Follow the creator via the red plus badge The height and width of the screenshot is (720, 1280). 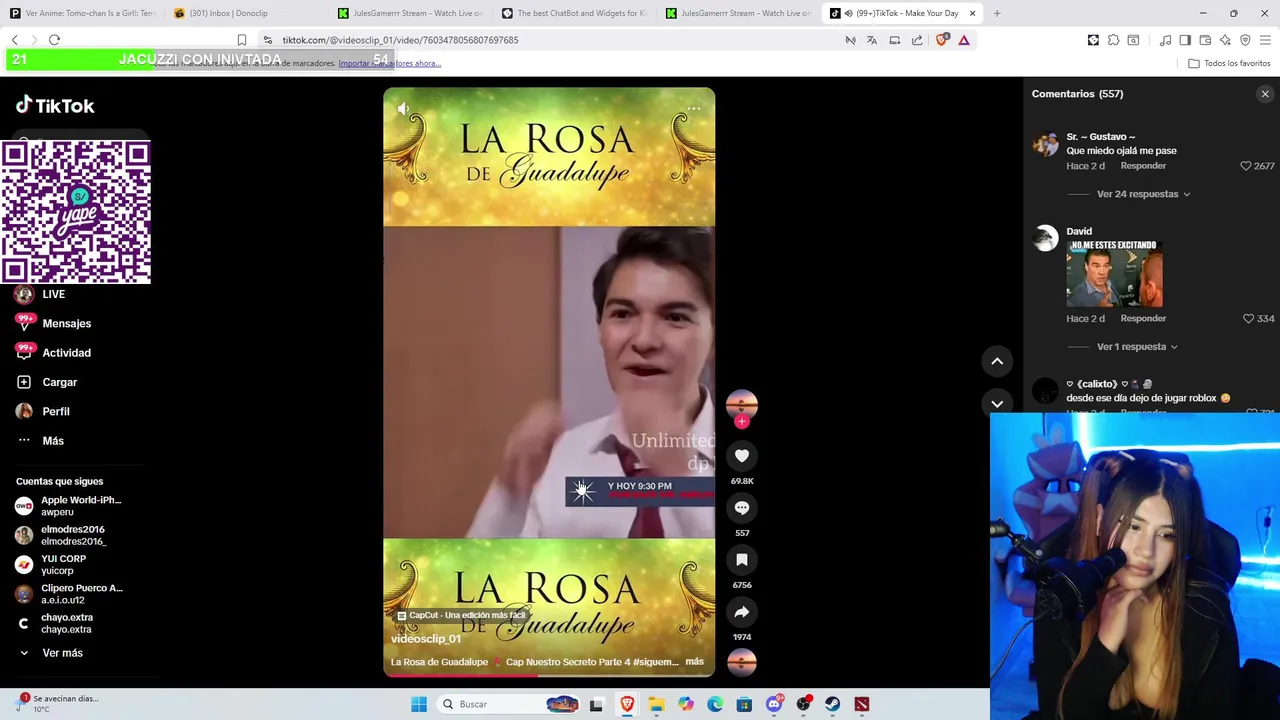click(742, 422)
